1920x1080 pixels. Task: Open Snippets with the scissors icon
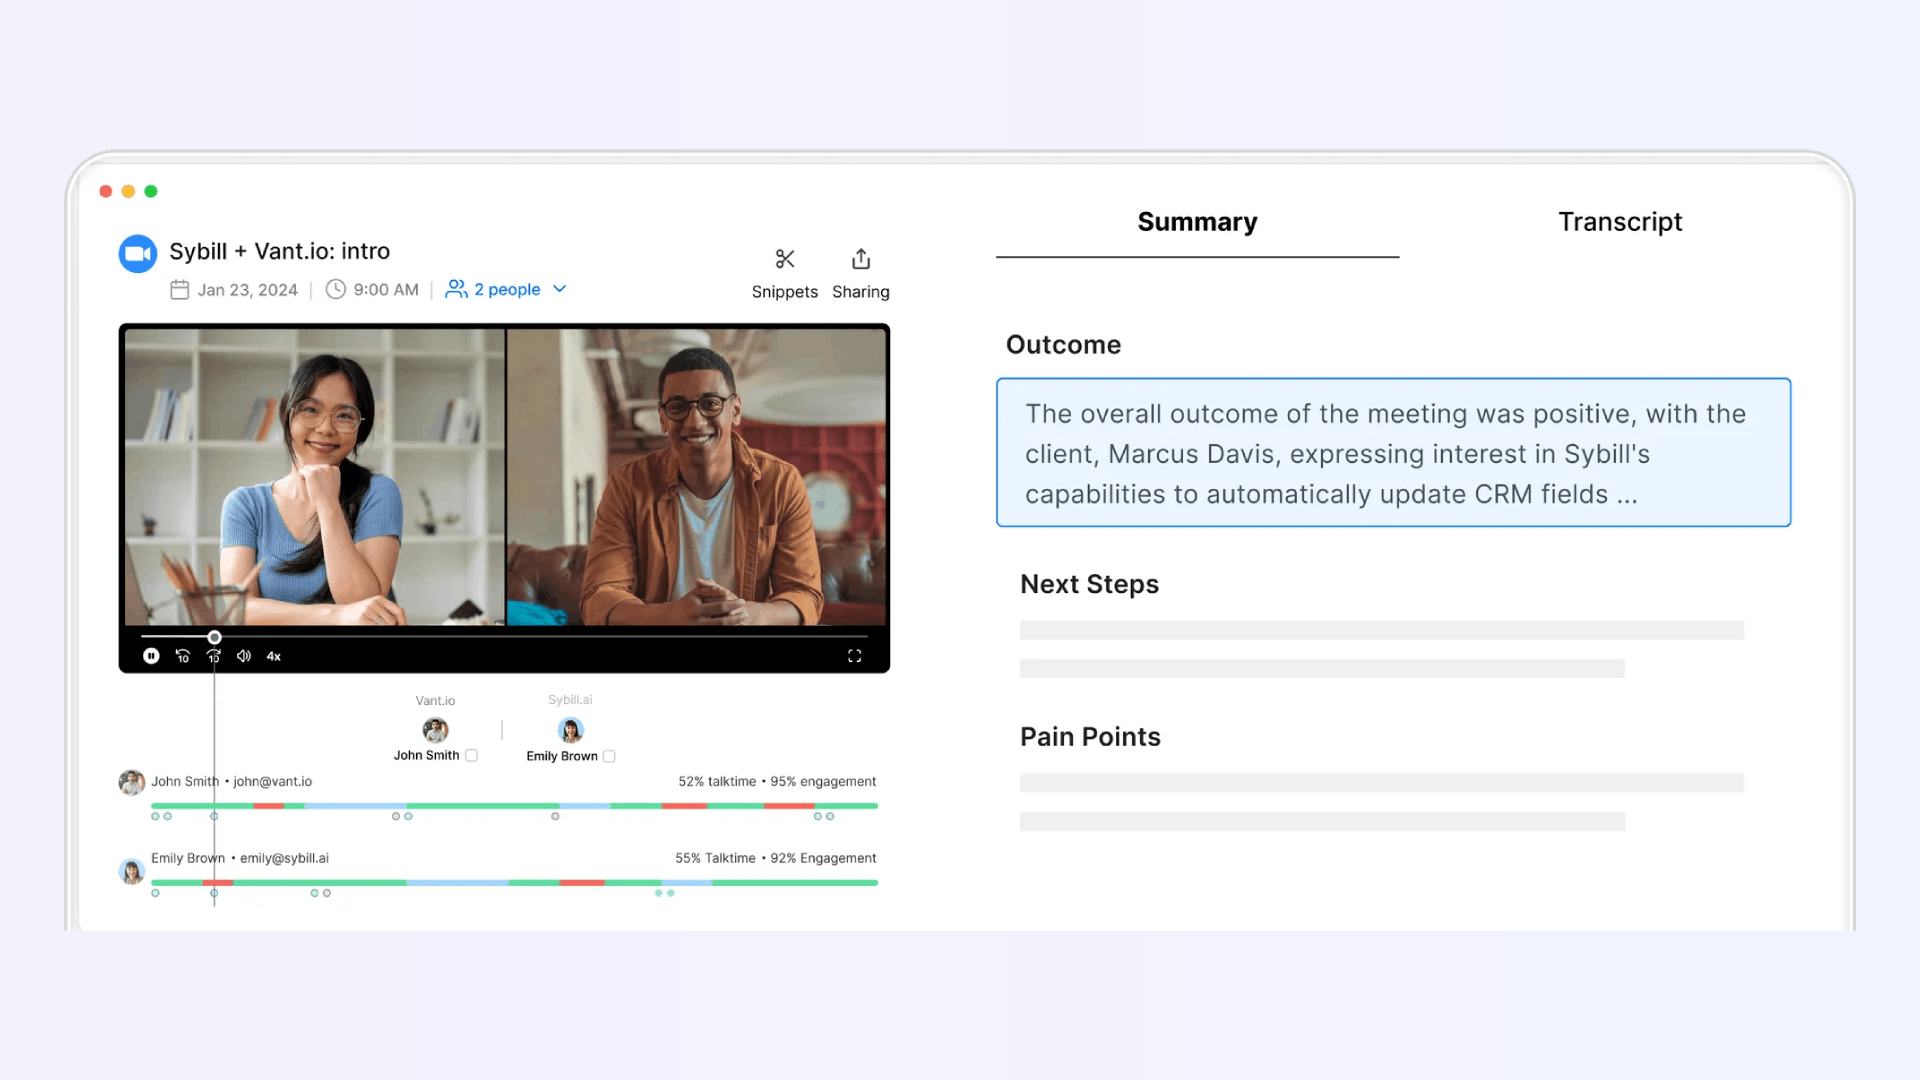click(785, 260)
